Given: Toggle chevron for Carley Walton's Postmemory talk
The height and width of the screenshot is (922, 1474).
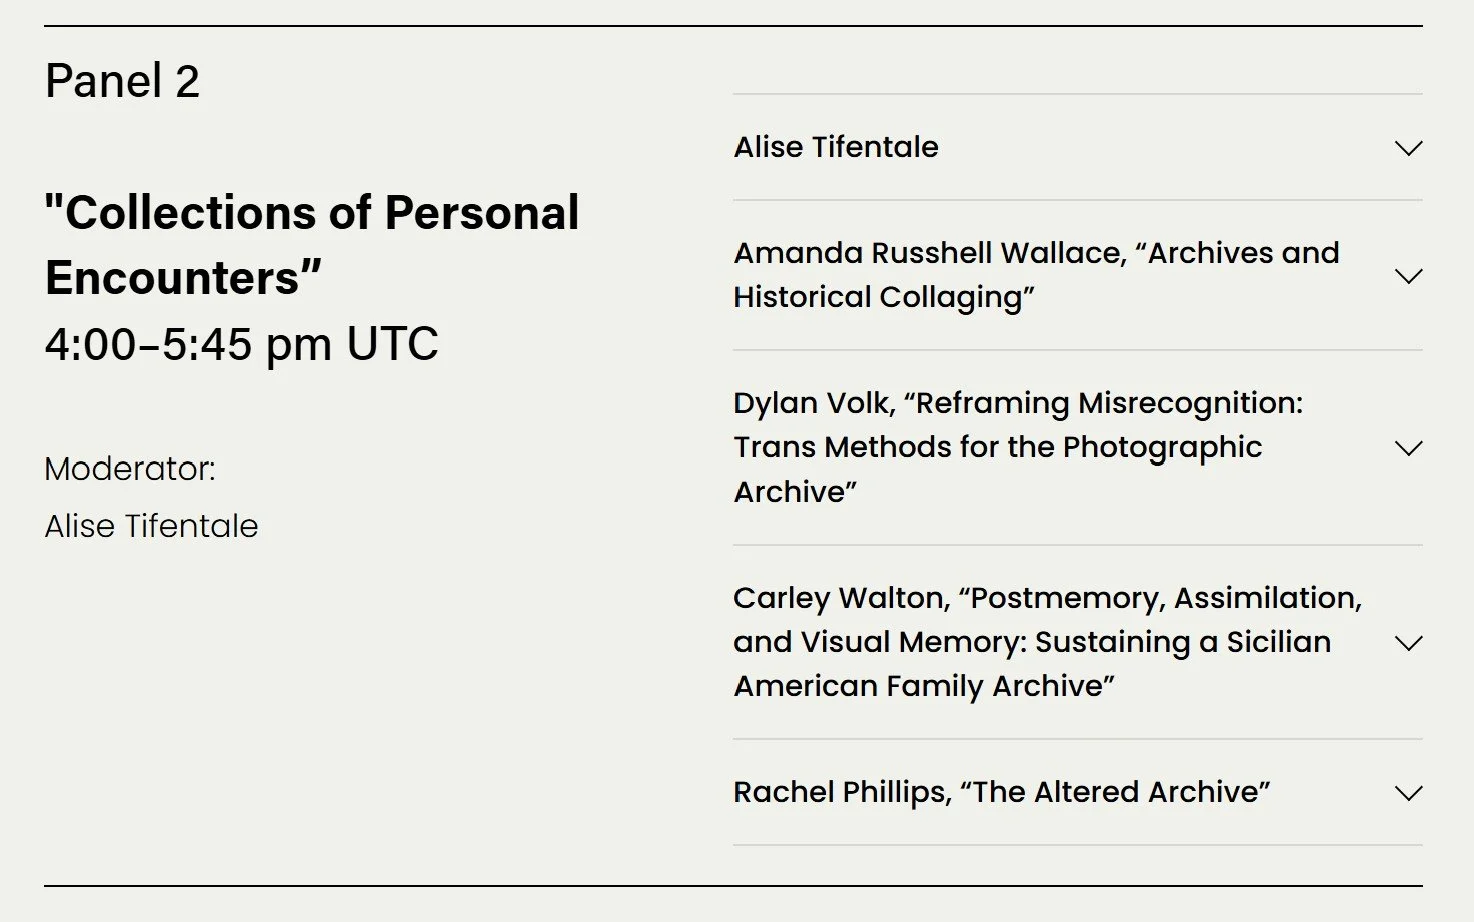Looking at the screenshot, I should click(x=1408, y=643).
